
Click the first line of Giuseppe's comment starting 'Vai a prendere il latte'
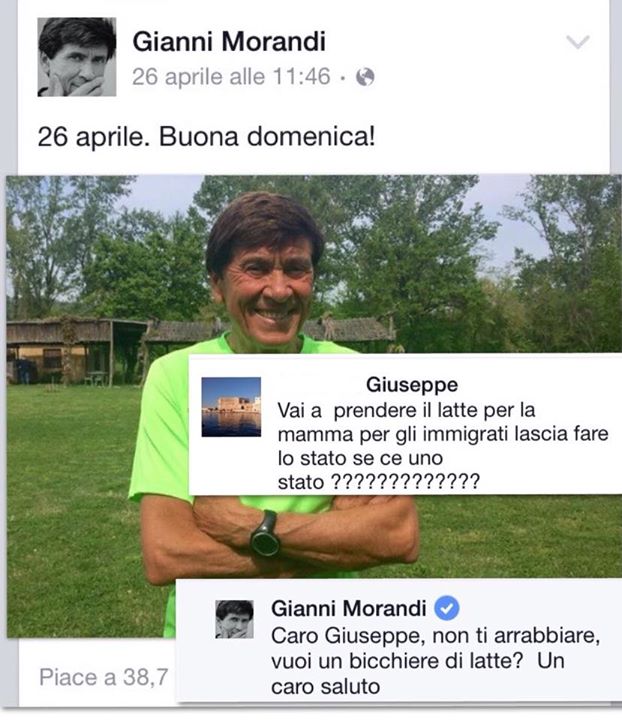click(x=406, y=410)
